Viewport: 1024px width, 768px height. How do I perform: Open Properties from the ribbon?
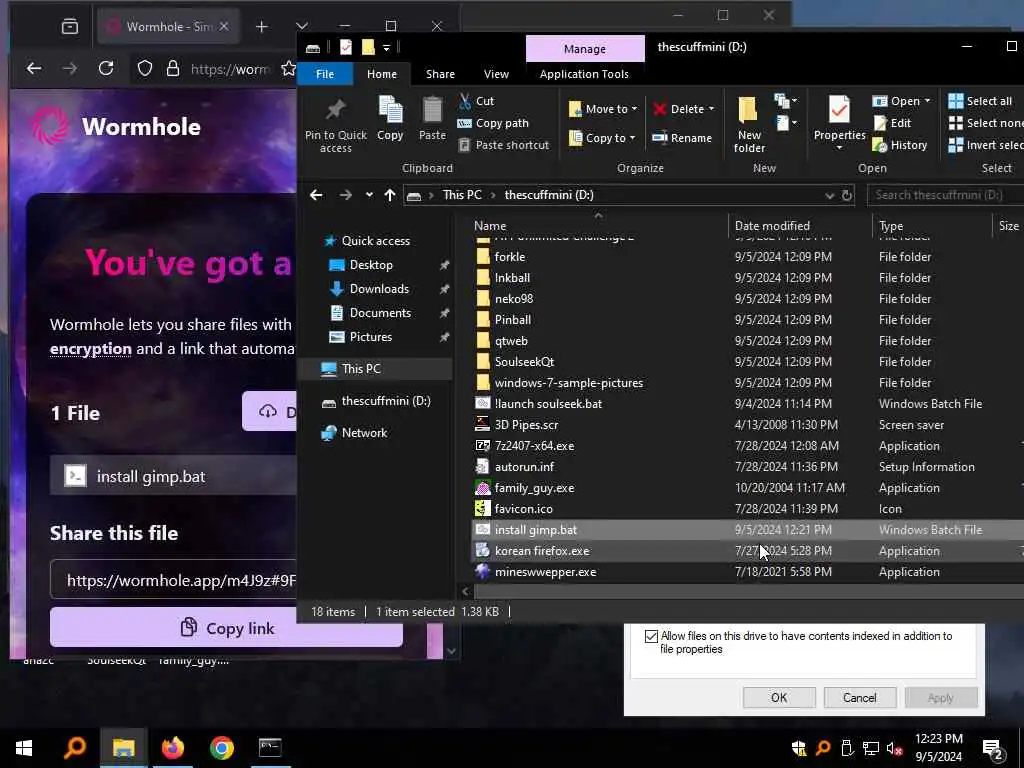839,122
